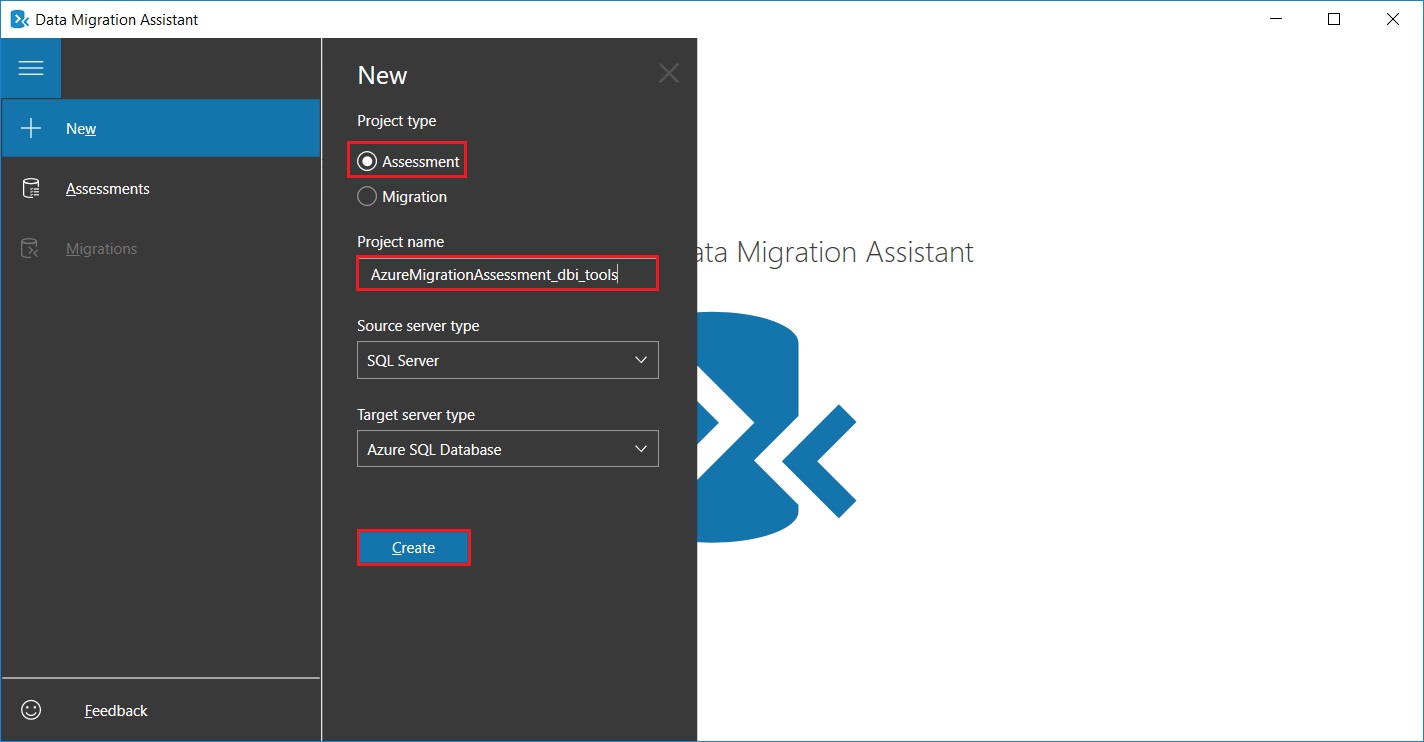Open the New menu item
Screen dimensions: 1424x742
pyautogui.click(x=161, y=128)
